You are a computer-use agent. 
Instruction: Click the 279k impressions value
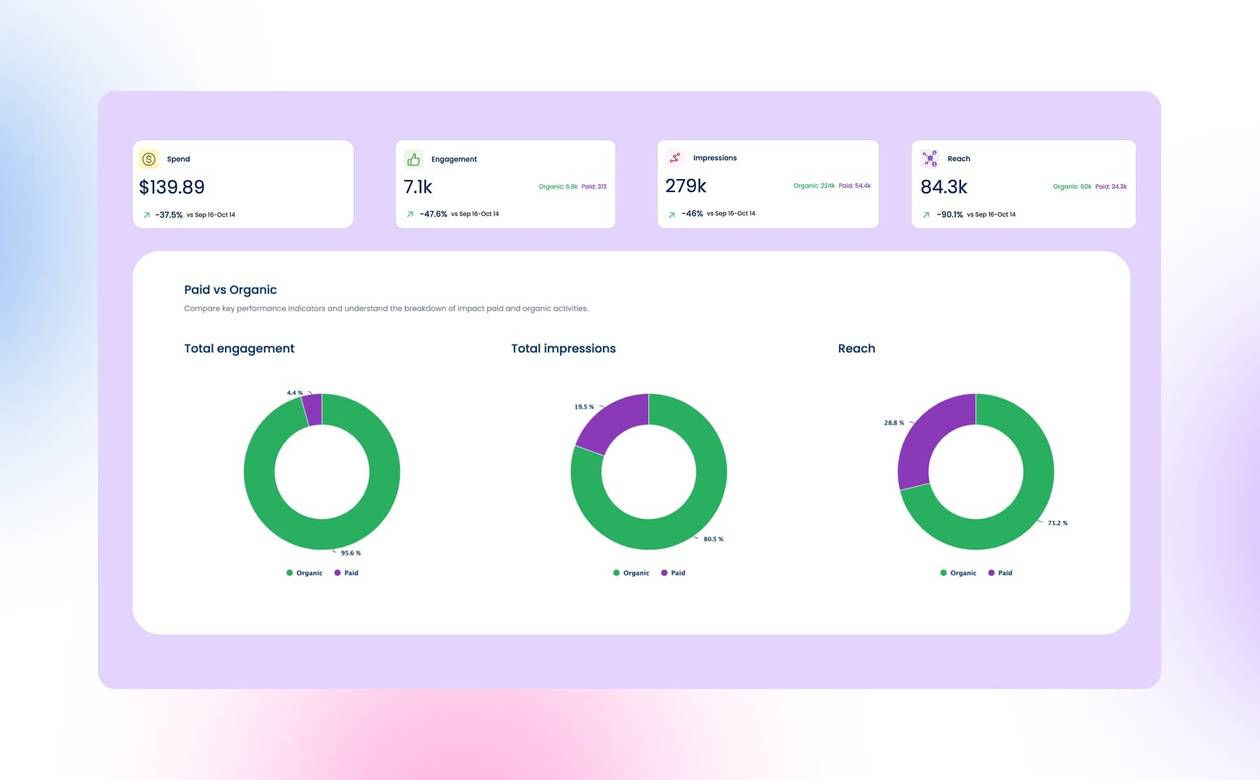686,186
